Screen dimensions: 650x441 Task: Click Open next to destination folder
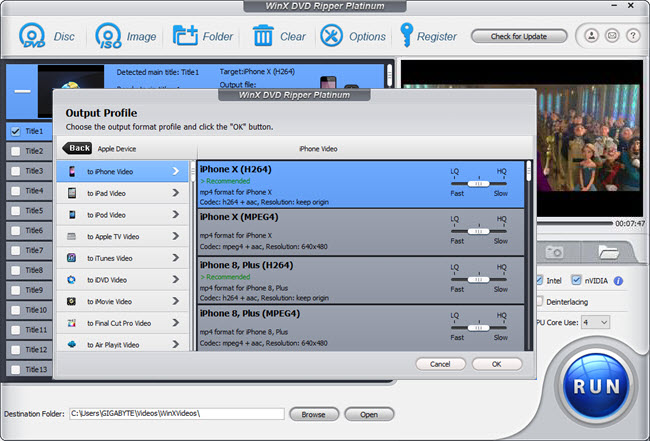click(369, 414)
